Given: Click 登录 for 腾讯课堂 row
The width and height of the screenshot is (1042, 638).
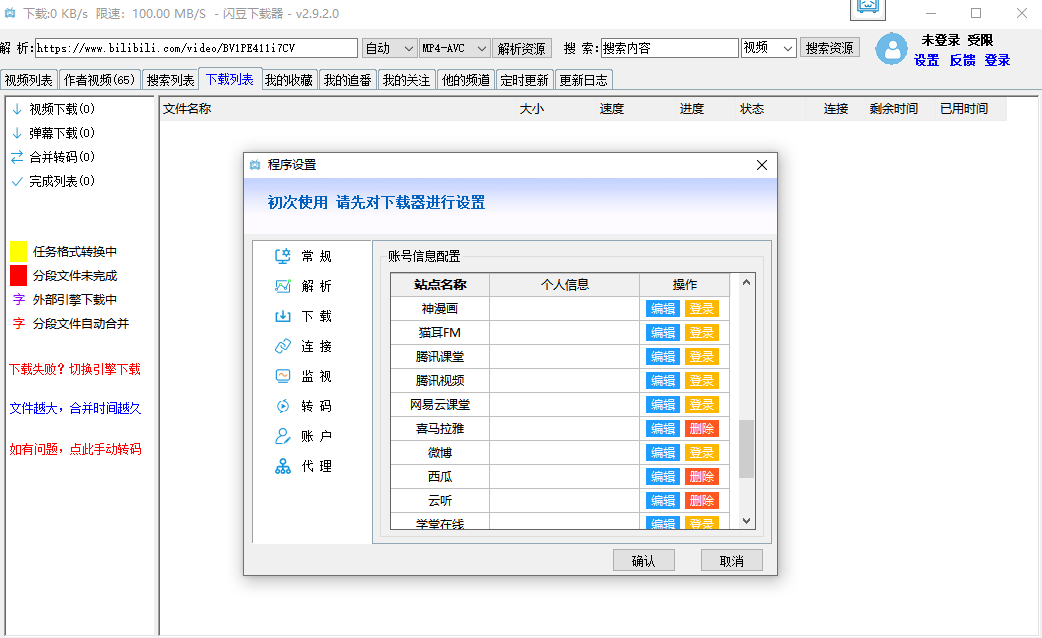Looking at the screenshot, I should (x=702, y=356).
